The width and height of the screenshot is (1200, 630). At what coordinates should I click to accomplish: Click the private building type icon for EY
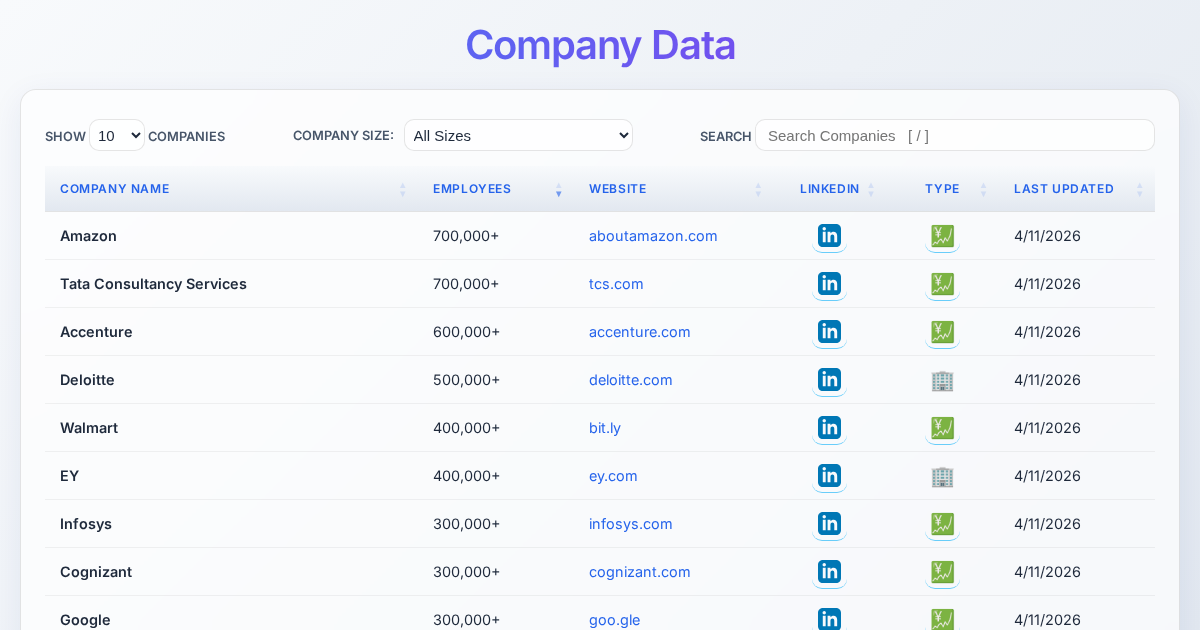[x=942, y=476]
